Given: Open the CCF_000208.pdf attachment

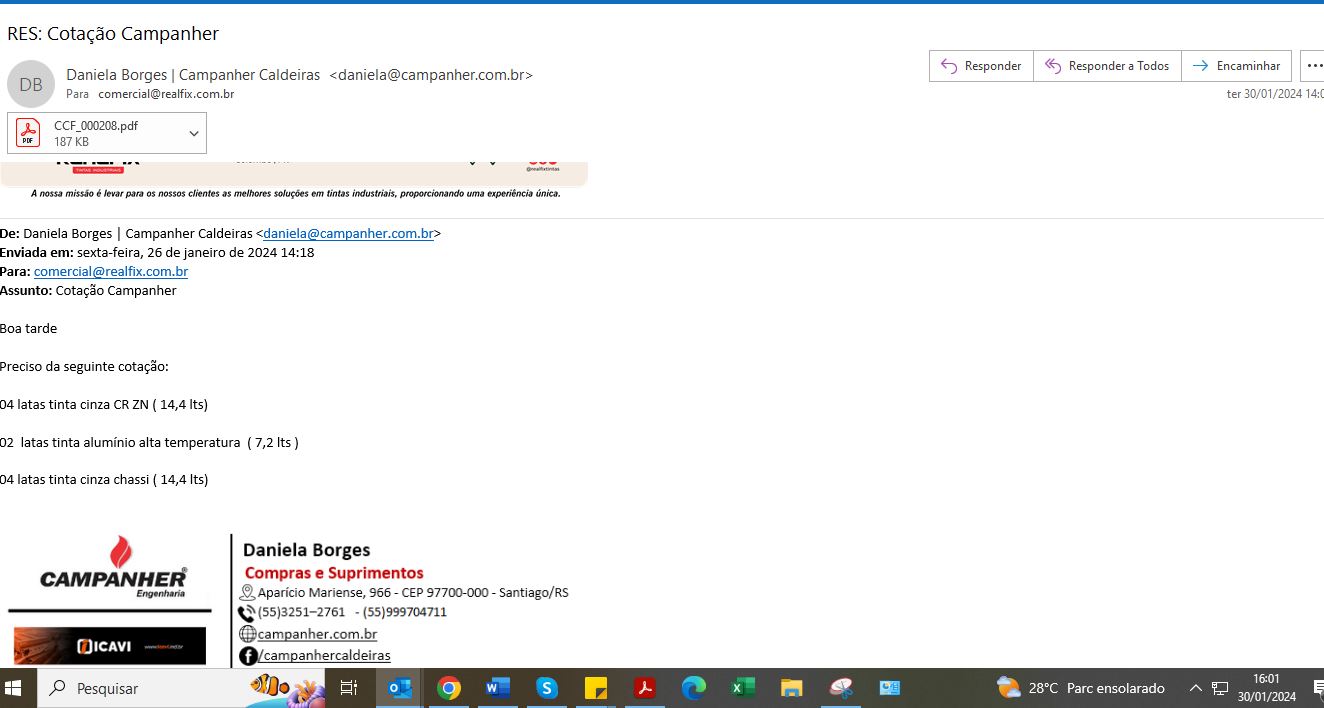Looking at the screenshot, I should 95,133.
